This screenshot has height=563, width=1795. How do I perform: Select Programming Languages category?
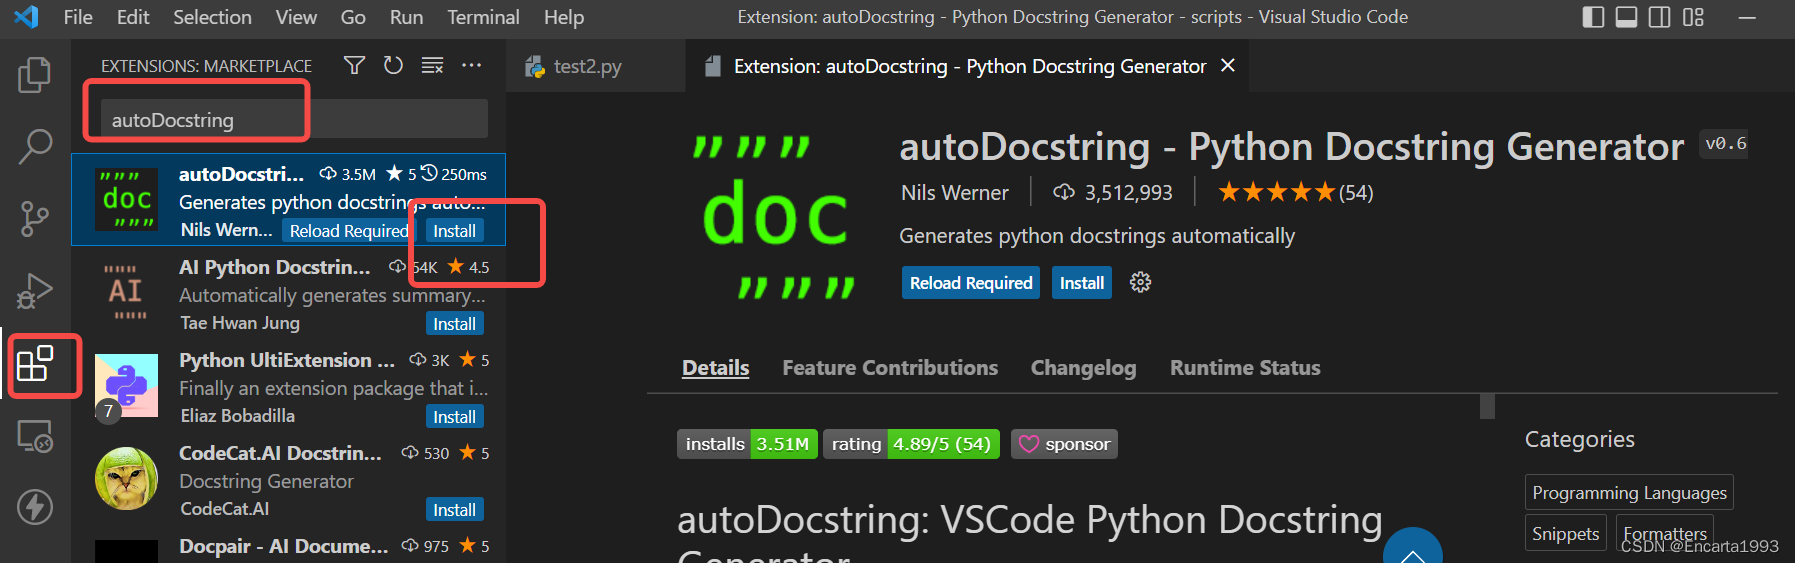tap(1629, 493)
